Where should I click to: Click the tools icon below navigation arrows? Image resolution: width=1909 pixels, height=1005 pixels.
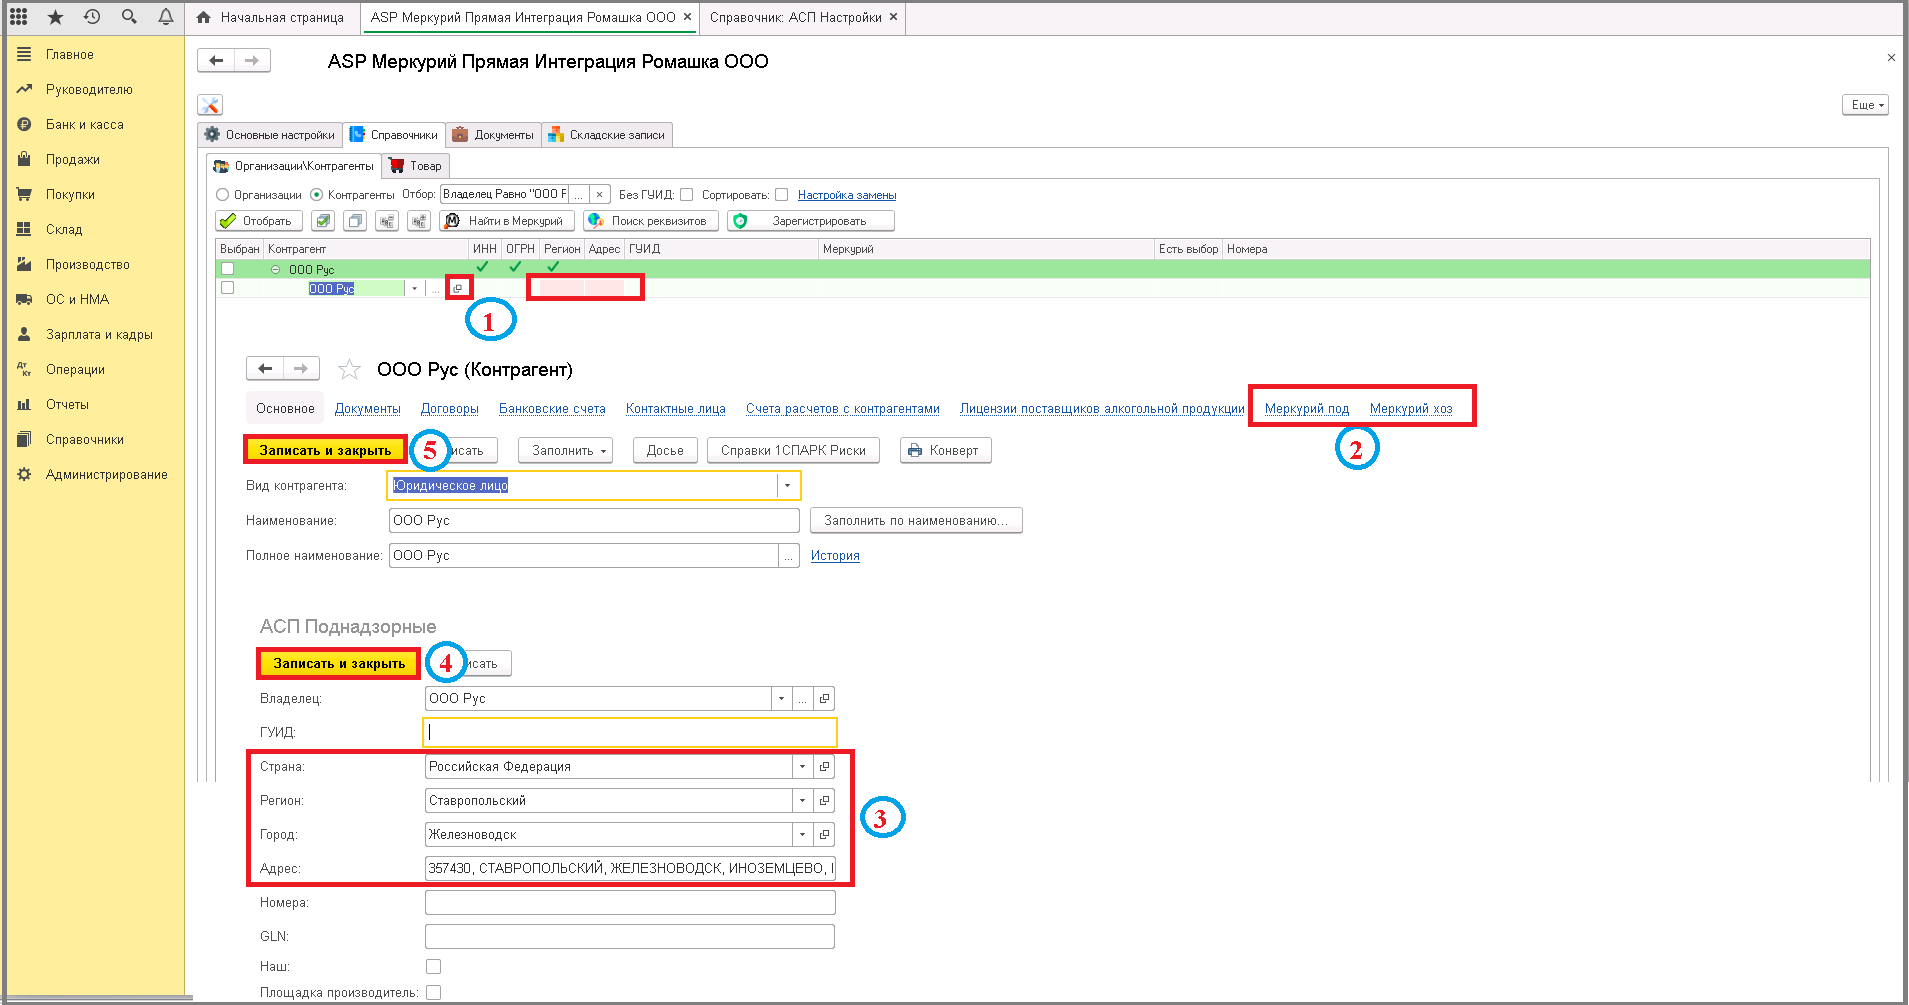tap(210, 105)
